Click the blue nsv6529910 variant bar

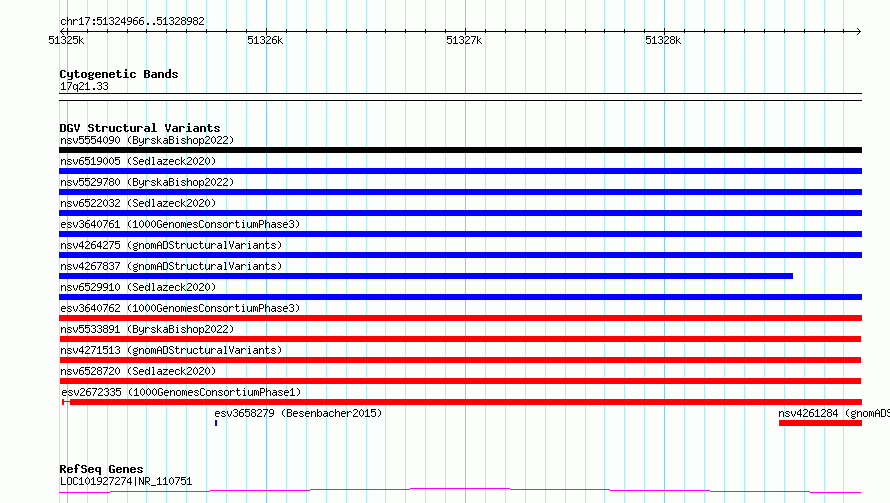(460, 297)
